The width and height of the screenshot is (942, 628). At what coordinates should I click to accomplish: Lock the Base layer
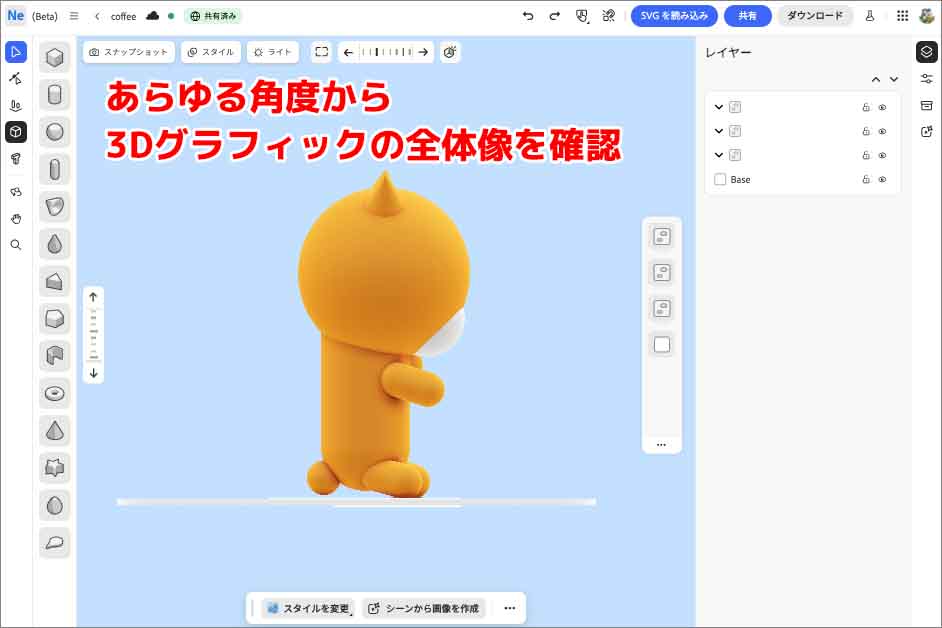[x=866, y=179]
